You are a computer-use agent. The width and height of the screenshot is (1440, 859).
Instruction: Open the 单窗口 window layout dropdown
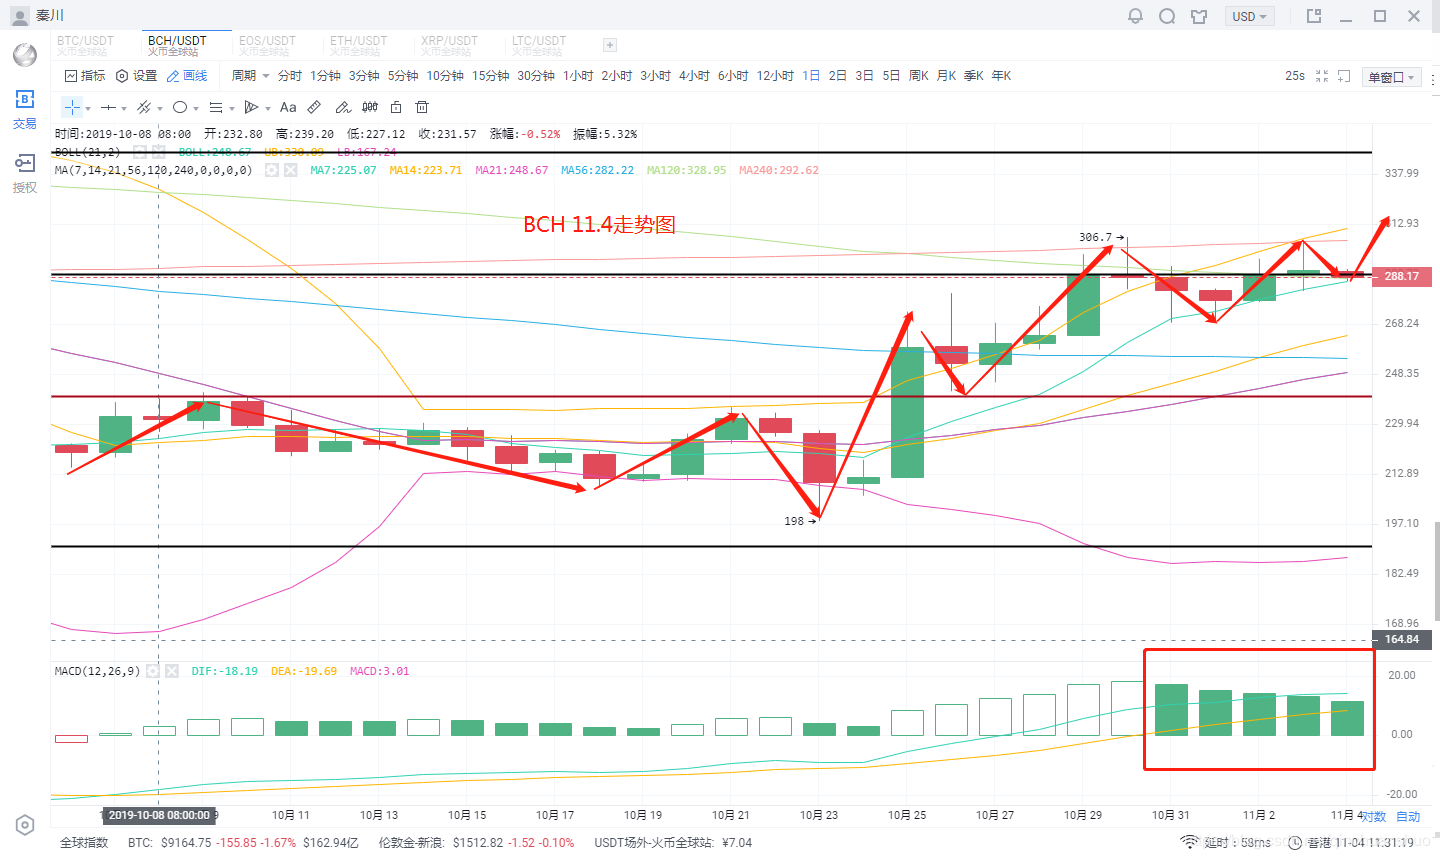[1392, 77]
